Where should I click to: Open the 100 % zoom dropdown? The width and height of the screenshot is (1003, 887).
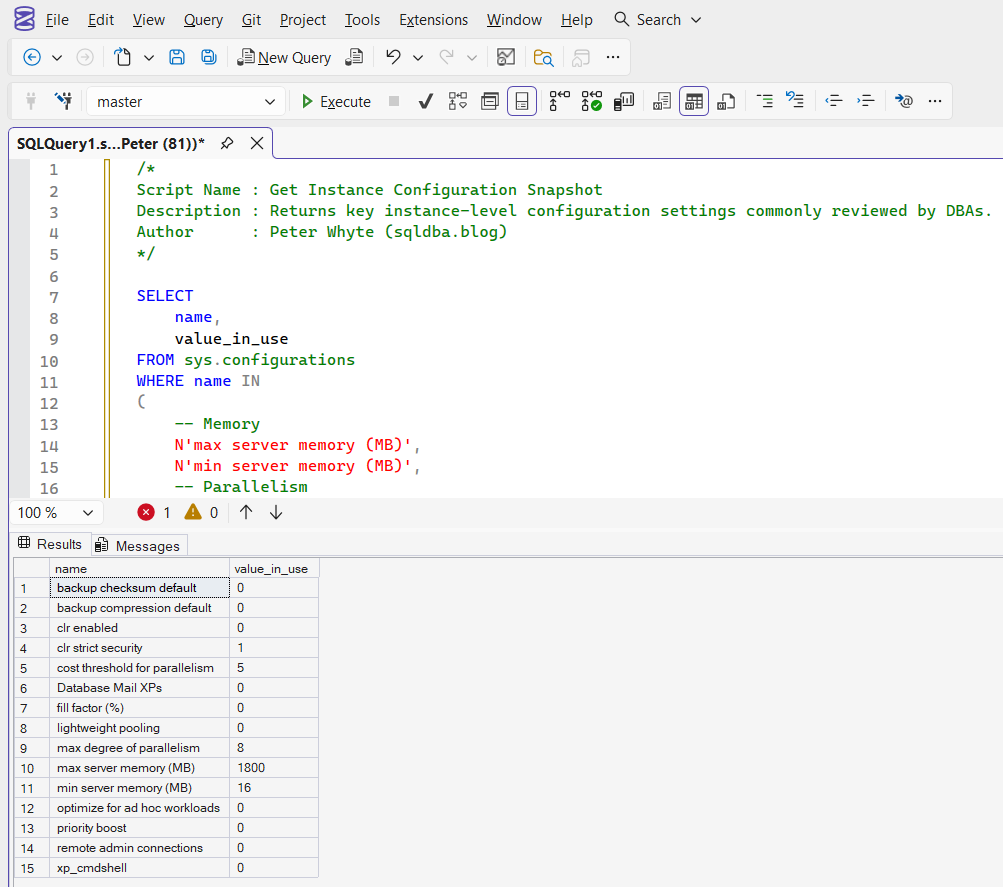(87, 512)
